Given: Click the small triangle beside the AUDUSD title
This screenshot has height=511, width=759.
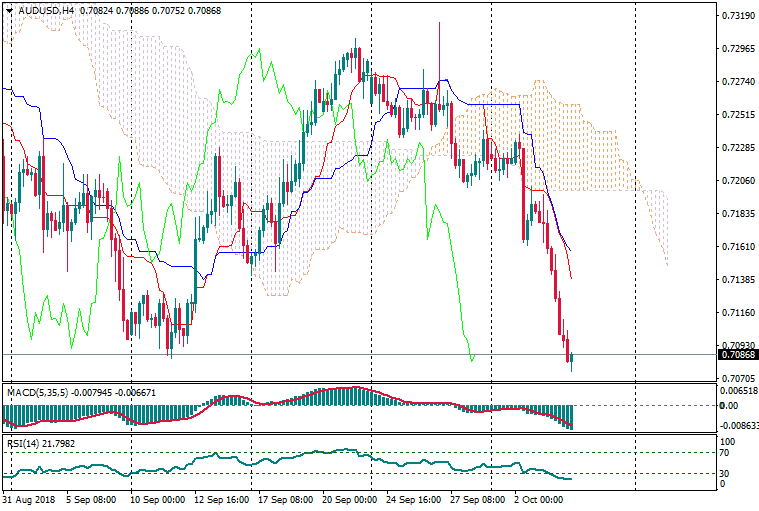Looking at the screenshot, I should (x=10, y=10).
